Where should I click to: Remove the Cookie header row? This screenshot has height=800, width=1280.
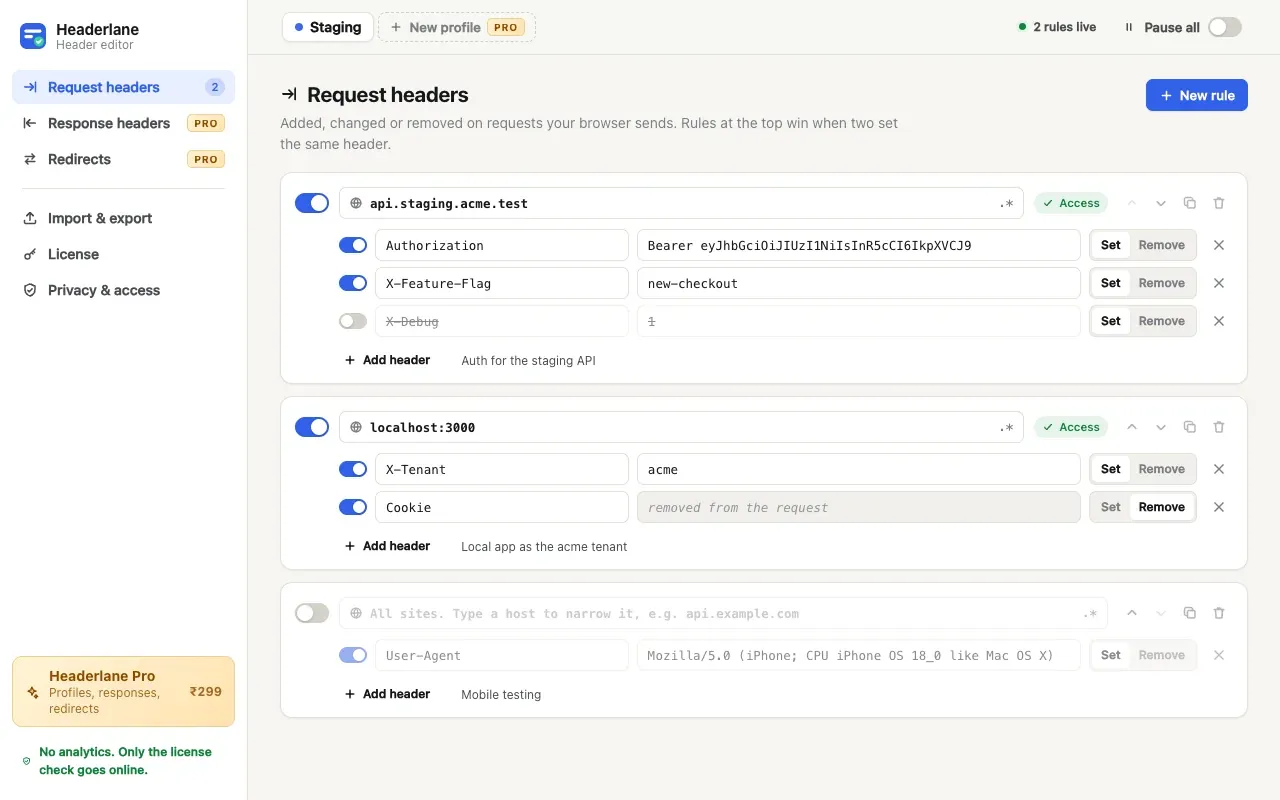pyautogui.click(x=1219, y=507)
